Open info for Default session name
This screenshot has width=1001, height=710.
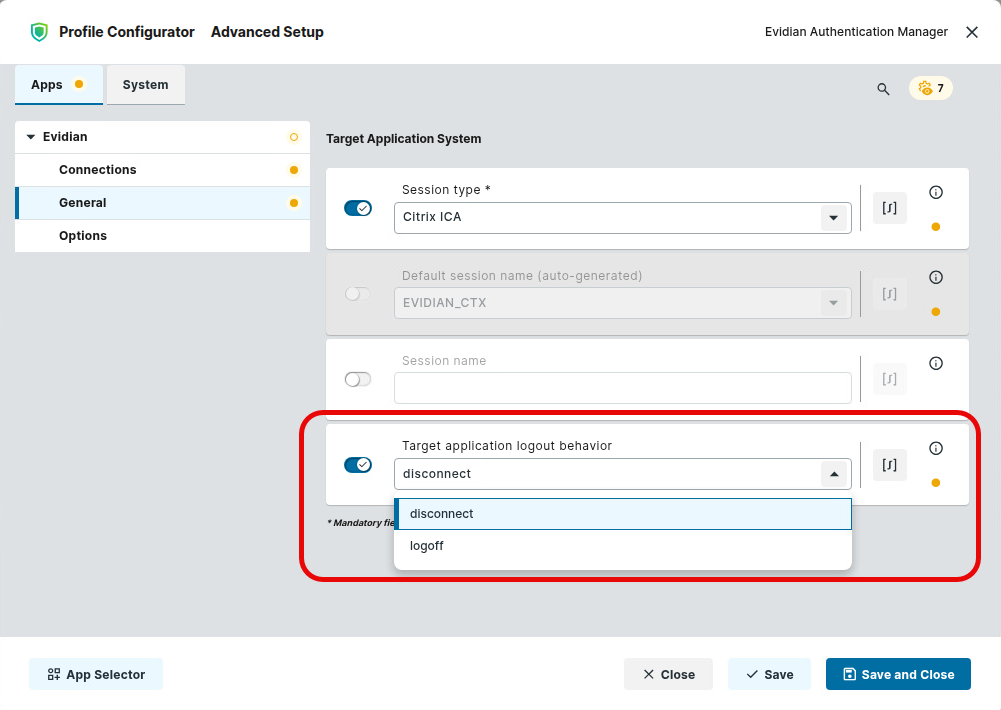(936, 277)
